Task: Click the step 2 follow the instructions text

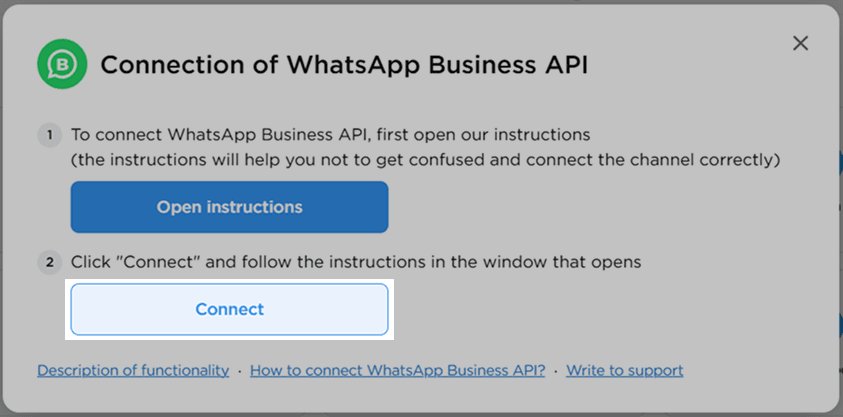Action: [356, 262]
